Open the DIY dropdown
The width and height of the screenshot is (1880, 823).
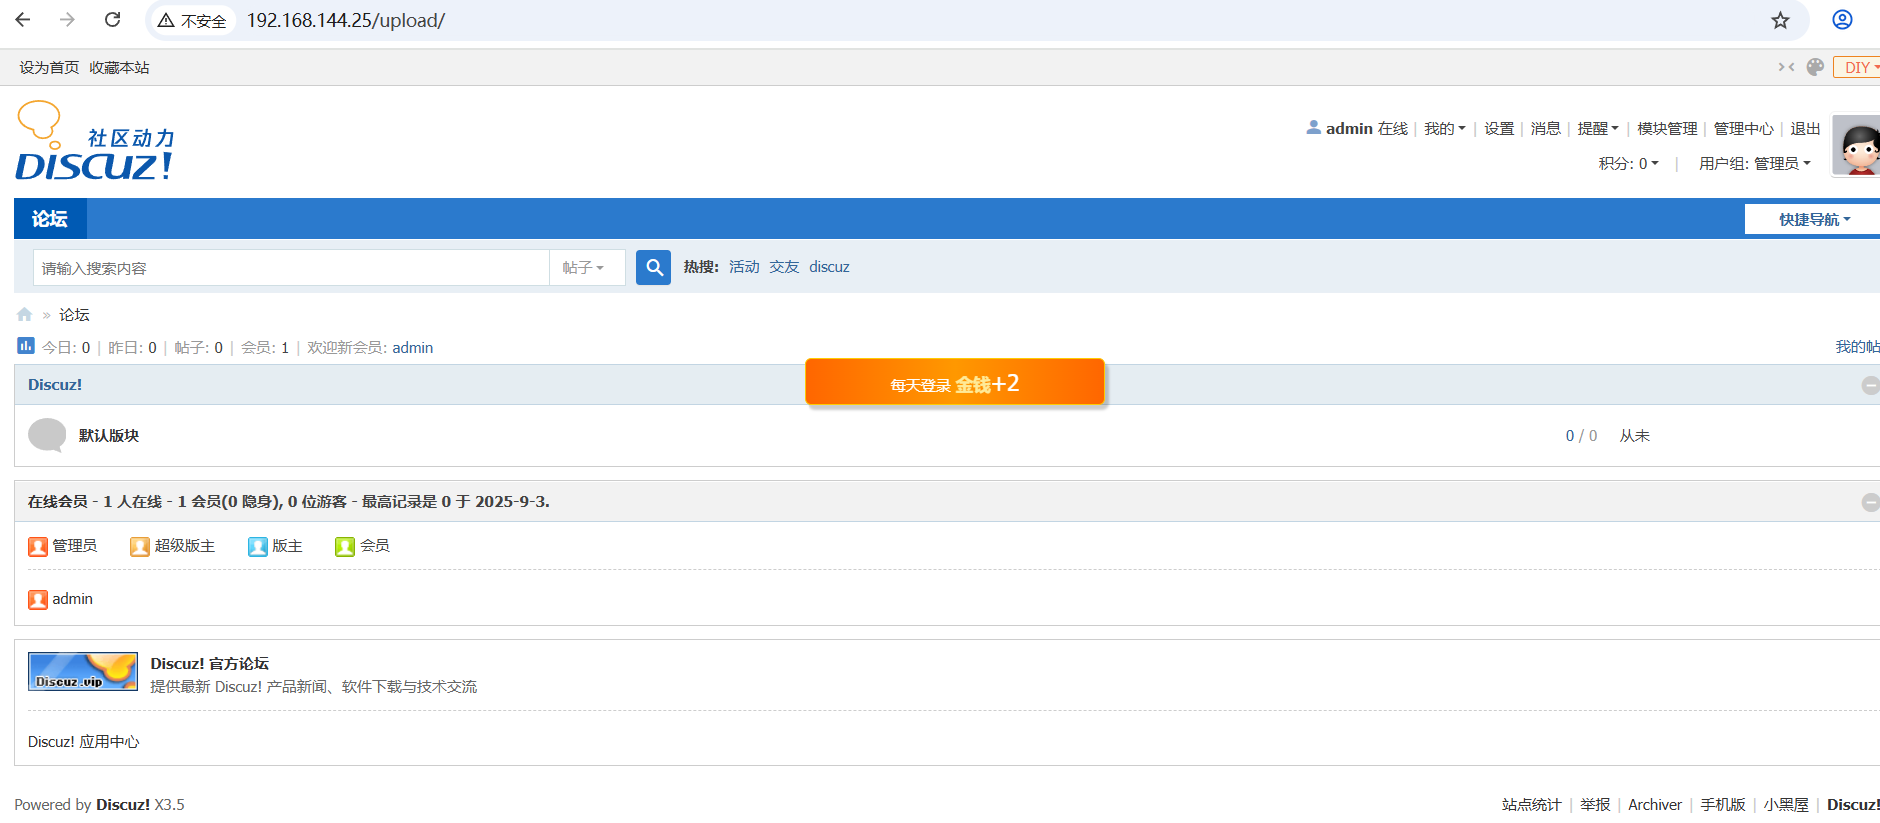tap(1857, 67)
